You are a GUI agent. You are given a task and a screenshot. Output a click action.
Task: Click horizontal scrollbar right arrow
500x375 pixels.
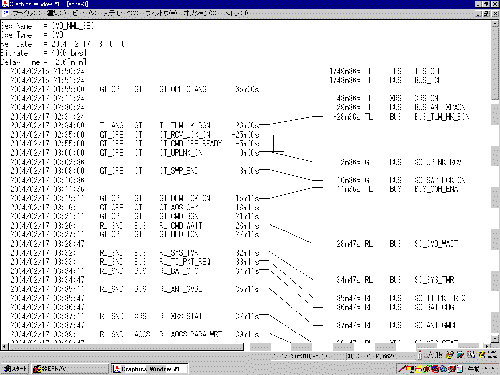coord(488,347)
